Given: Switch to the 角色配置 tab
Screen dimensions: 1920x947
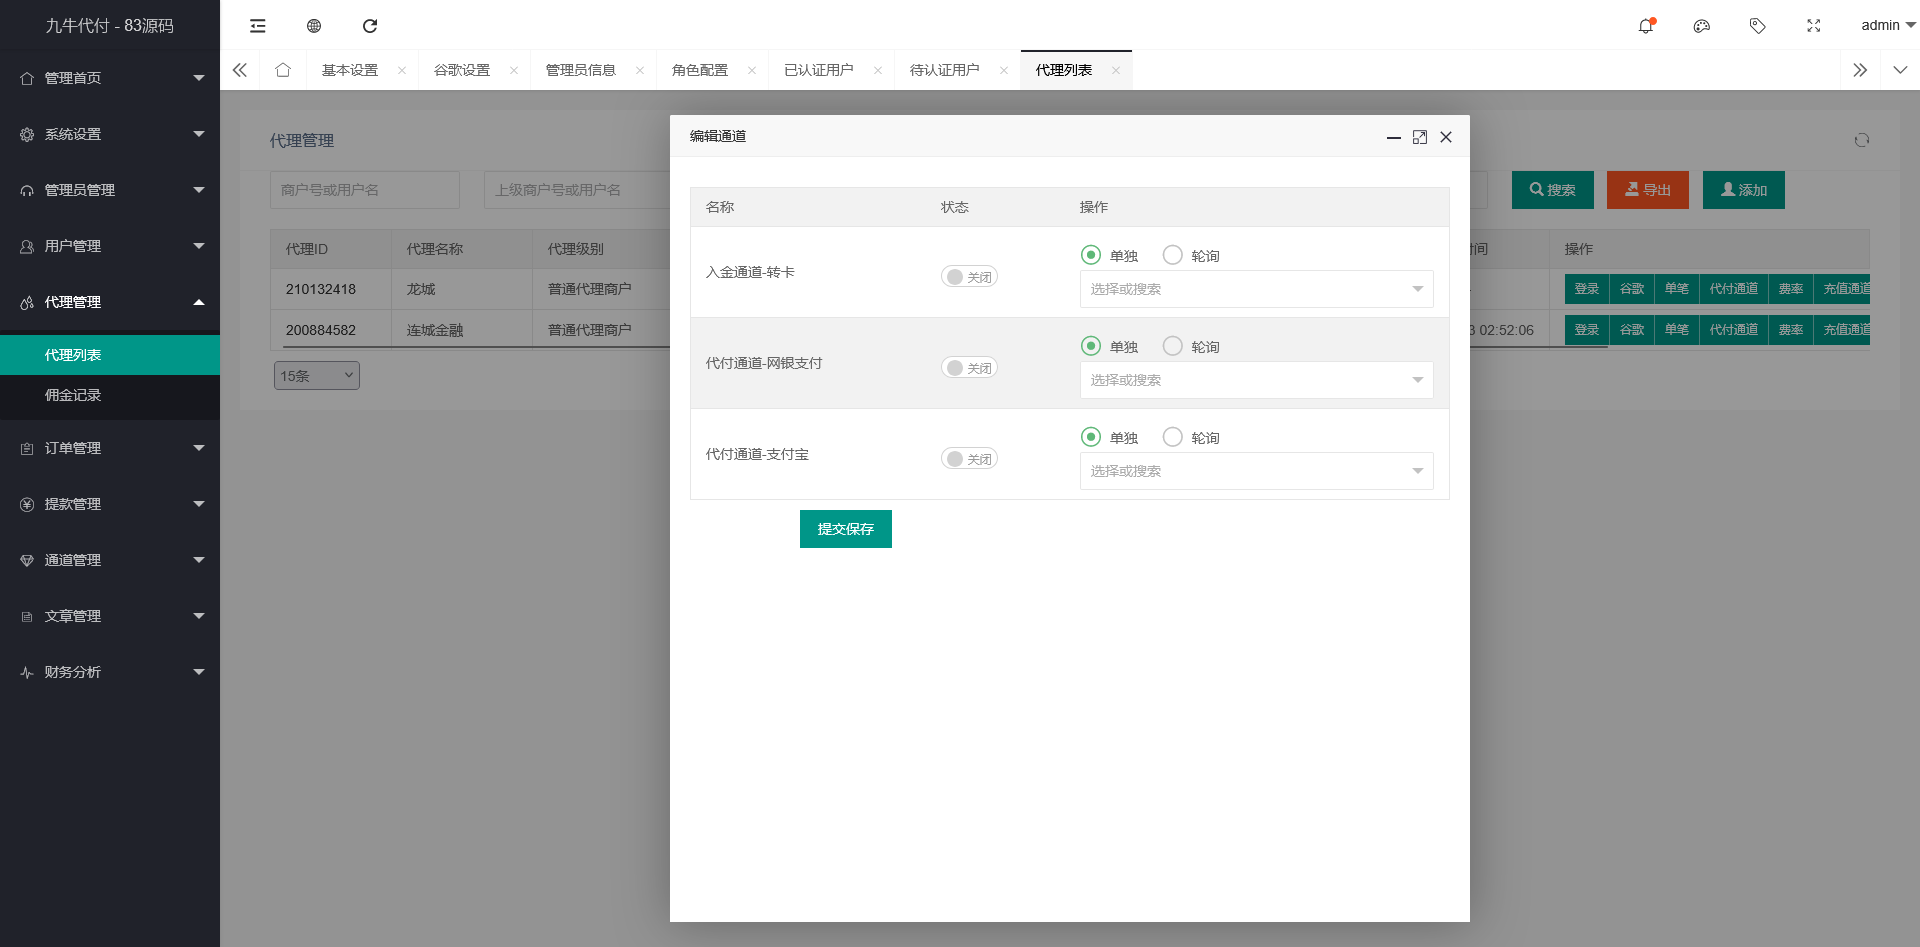Looking at the screenshot, I should (x=700, y=70).
